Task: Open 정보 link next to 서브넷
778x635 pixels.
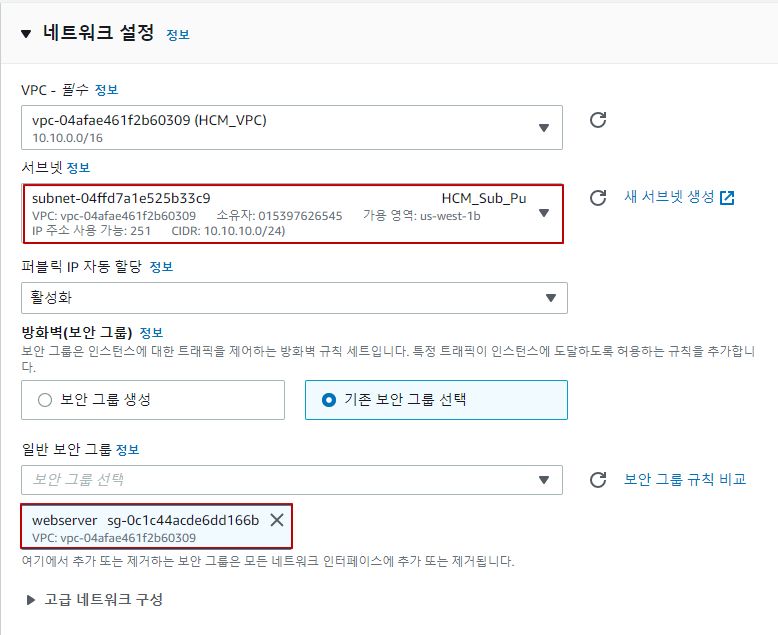Action: coord(78,168)
